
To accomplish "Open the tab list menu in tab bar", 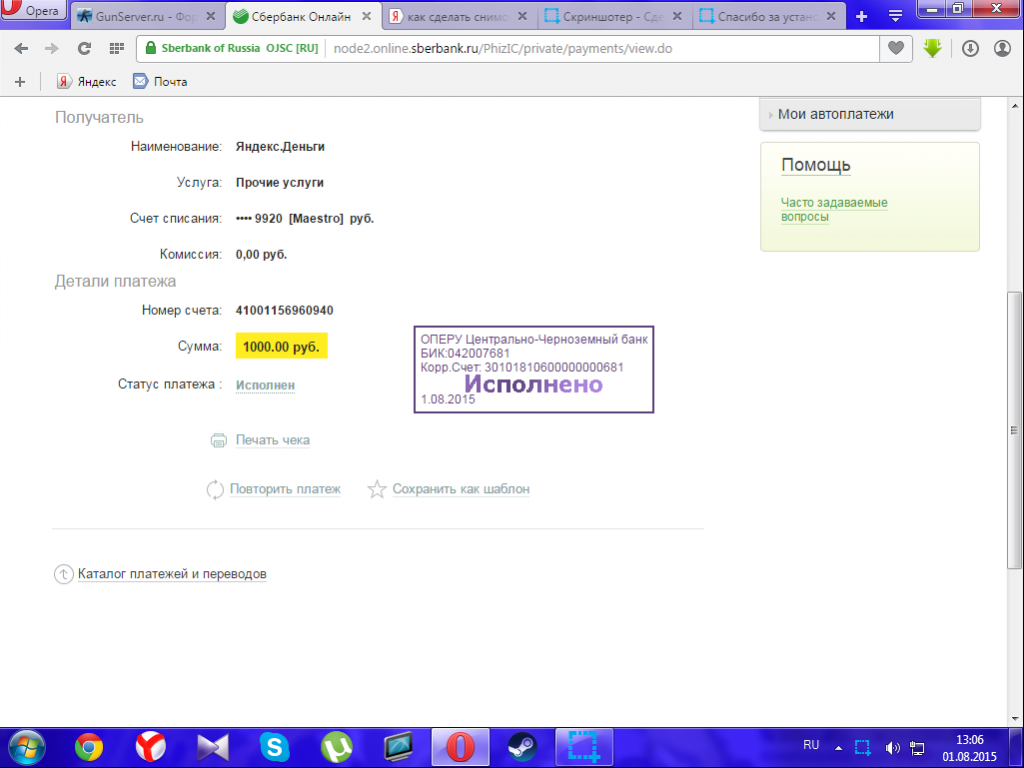I will click(895, 16).
